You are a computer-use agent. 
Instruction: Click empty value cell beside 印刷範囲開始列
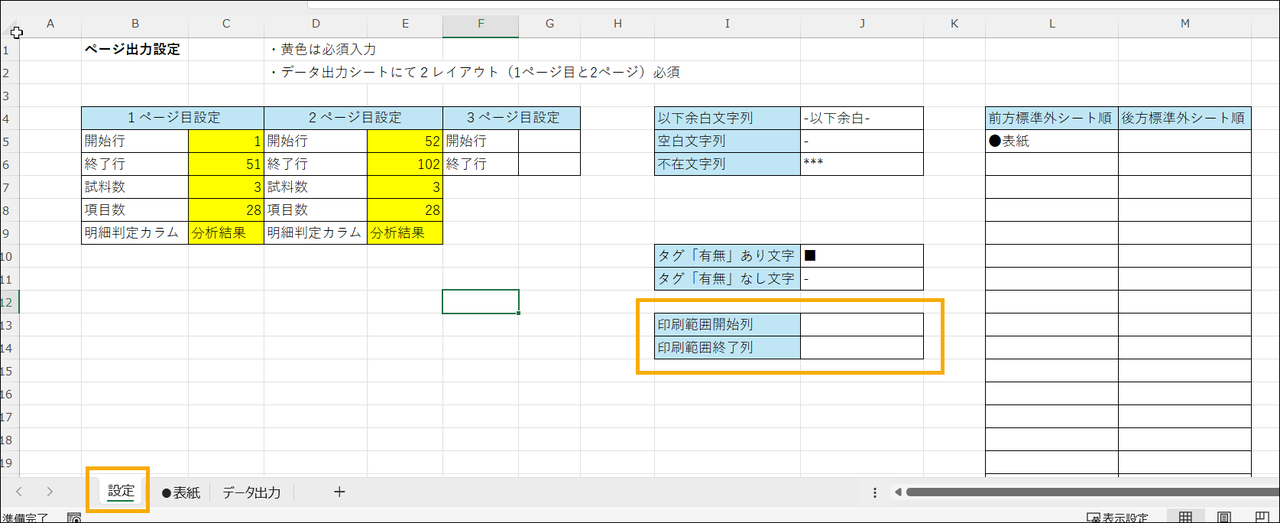coord(862,325)
